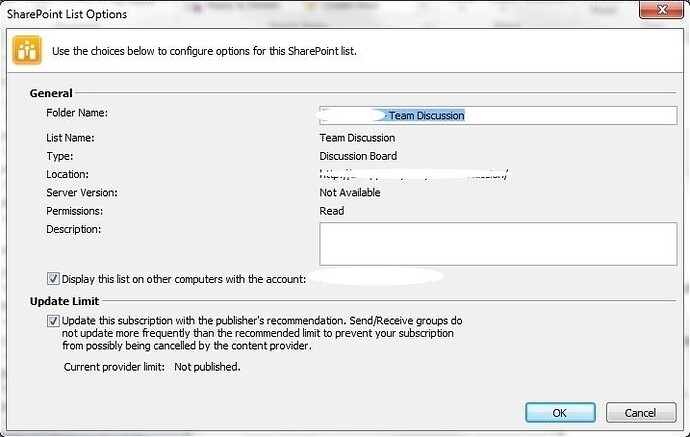
Task: Select the highlighted Team Discussion folder text
Action: click(x=426, y=115)
